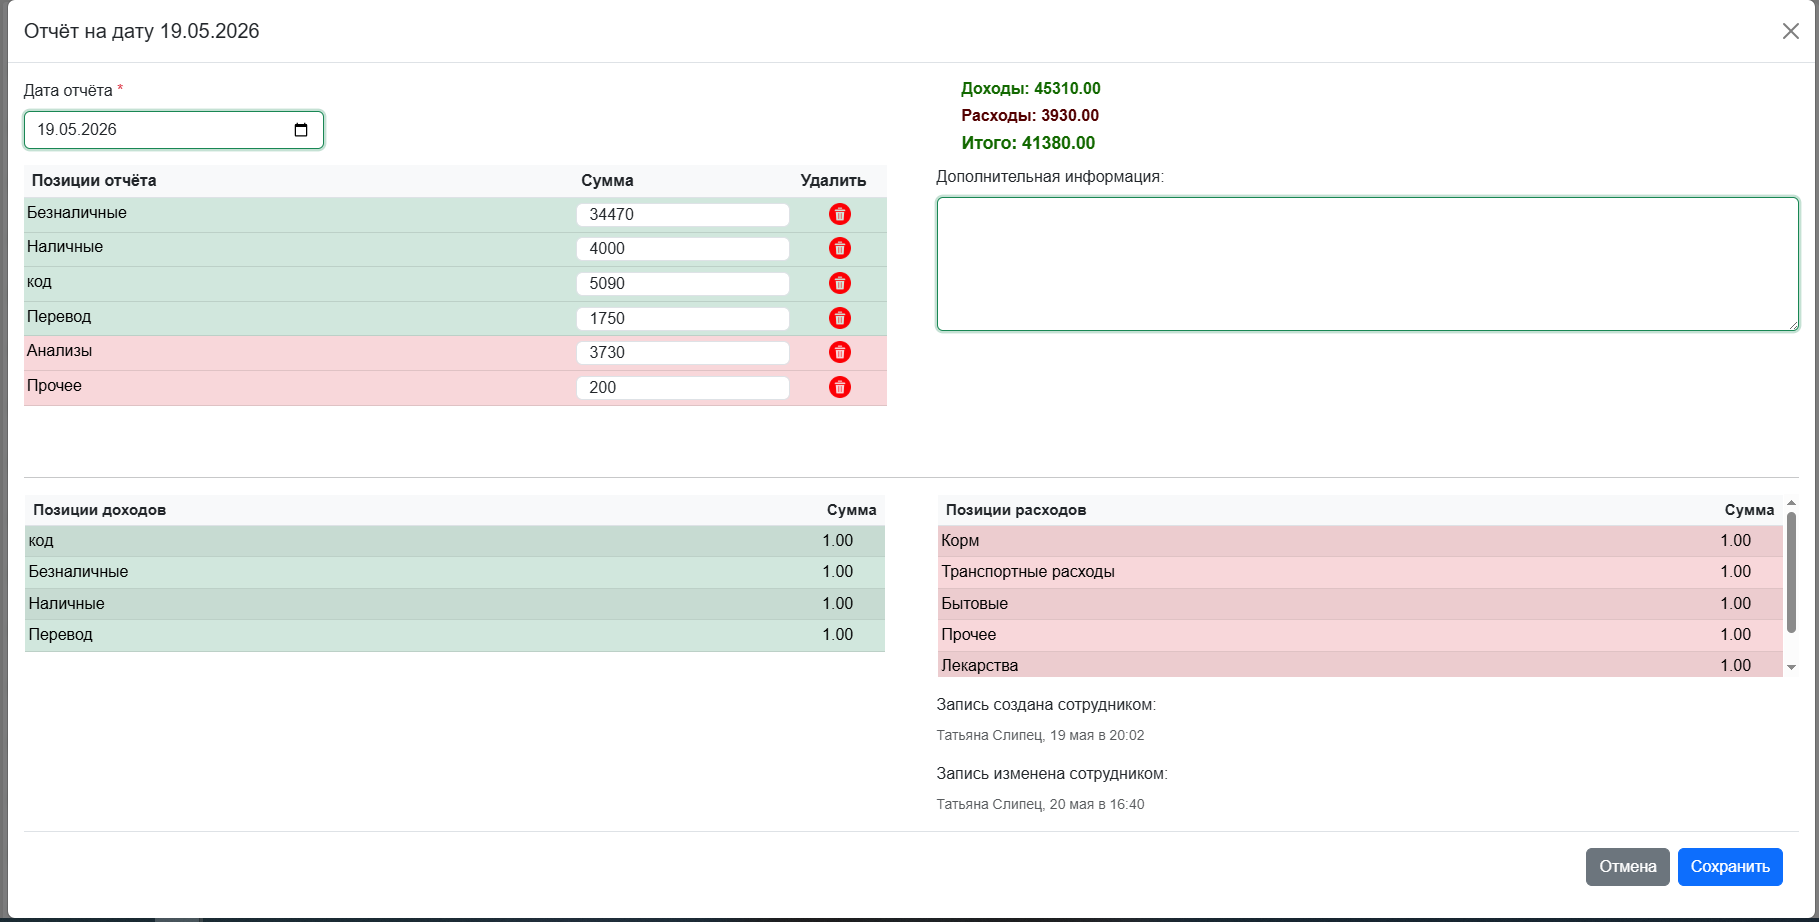This screenshot has width=1819, height=922.
Task: Click the Отмена button
Action: click(x=1627, y=867)
